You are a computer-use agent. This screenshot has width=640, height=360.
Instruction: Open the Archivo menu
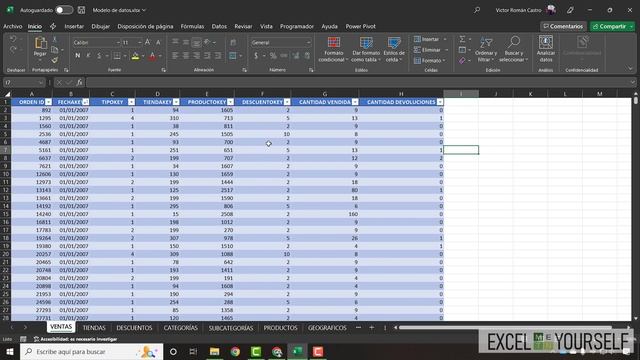[x=13, y=26]
